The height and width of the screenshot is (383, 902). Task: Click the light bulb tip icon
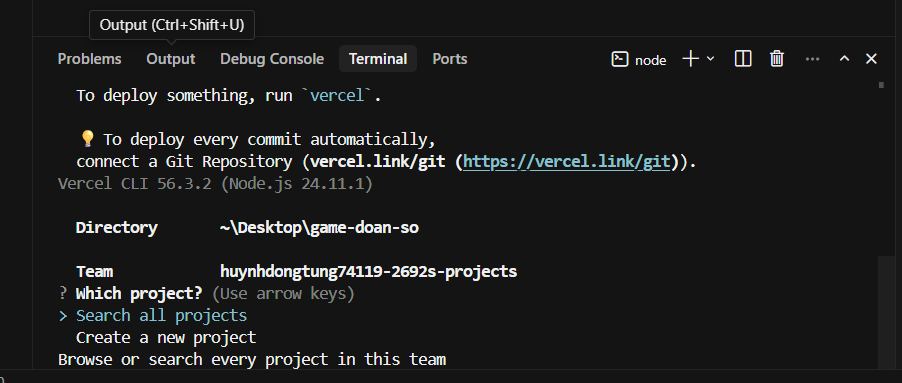tap(87, 139)
